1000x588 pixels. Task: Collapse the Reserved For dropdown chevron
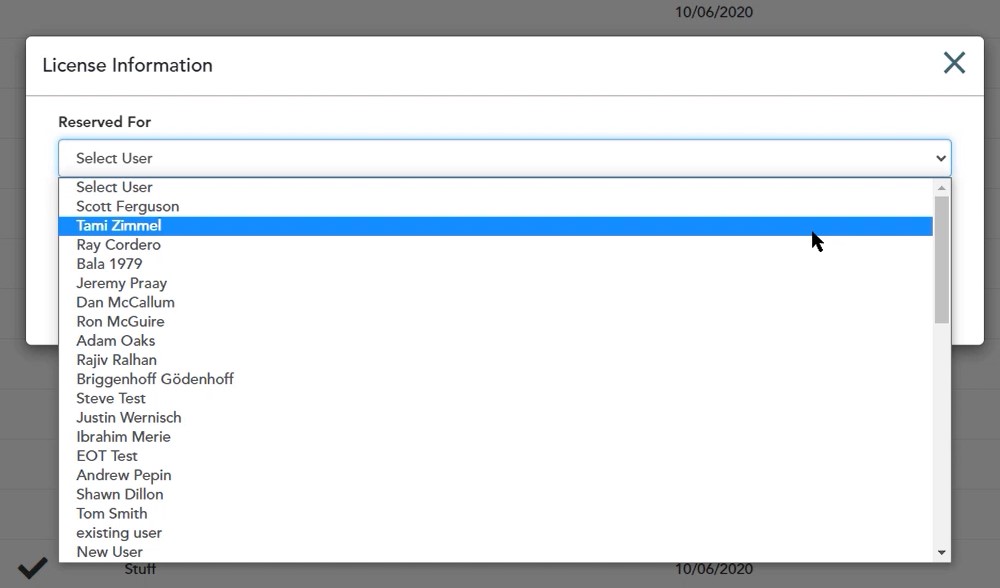(x=941, y=158)
